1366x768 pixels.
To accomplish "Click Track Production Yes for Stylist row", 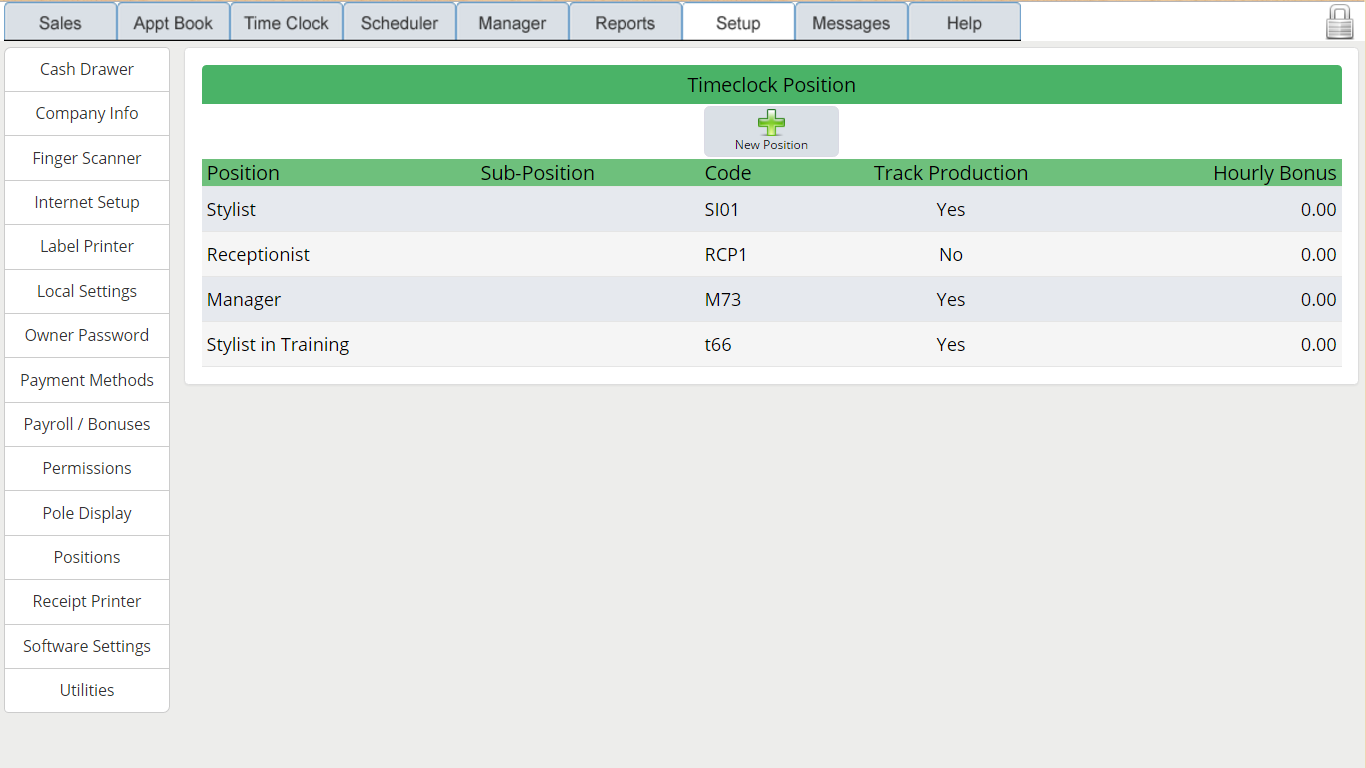I will [x=951, y=209].
